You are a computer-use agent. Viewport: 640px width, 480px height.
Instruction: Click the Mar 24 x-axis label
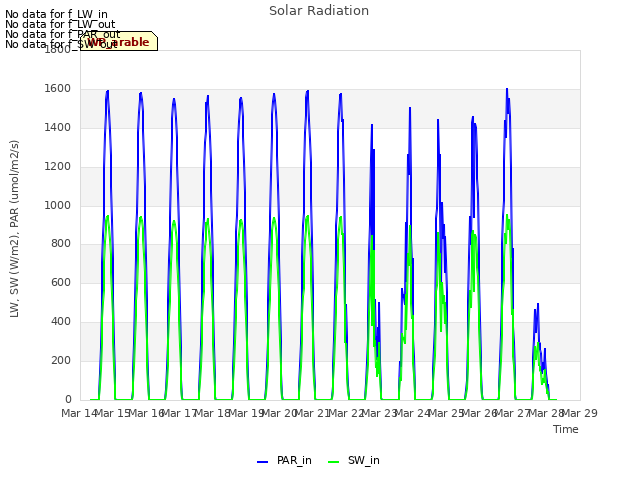click(413, 413)
